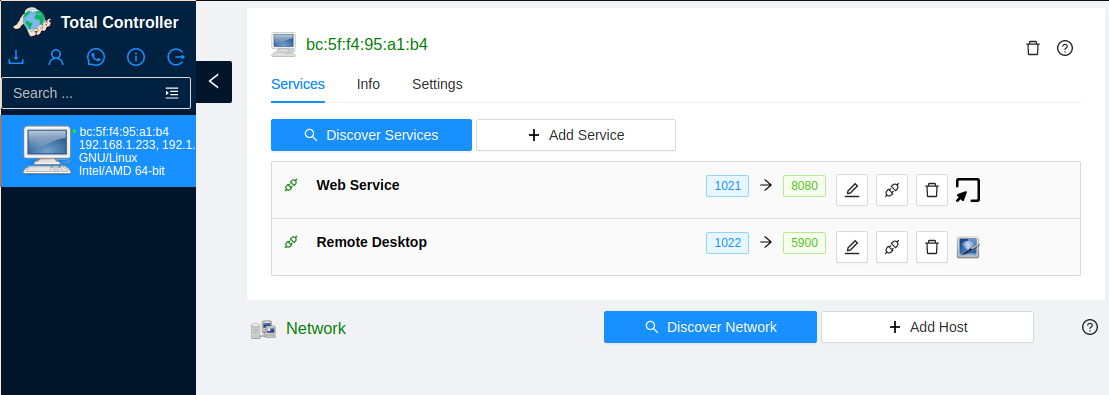This screenshot has width=1109, height=395.
Task: Disconnect Web Service plug icon
Action: (892, 190)
